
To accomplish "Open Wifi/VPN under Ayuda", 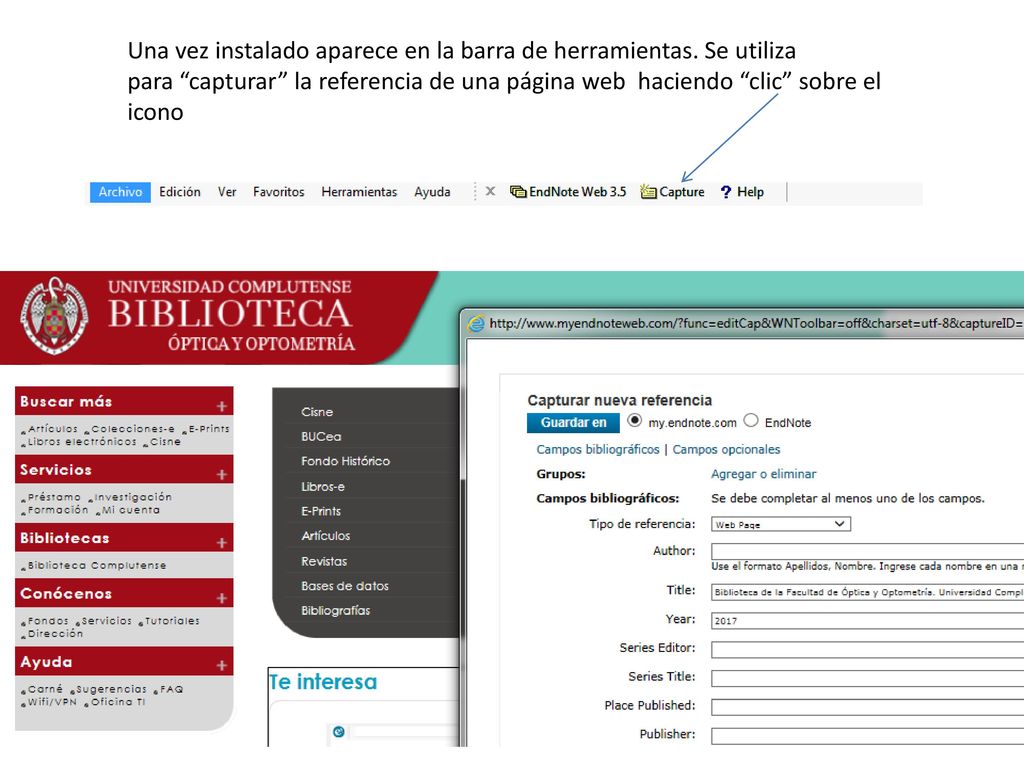I will (x=52, y=702).
